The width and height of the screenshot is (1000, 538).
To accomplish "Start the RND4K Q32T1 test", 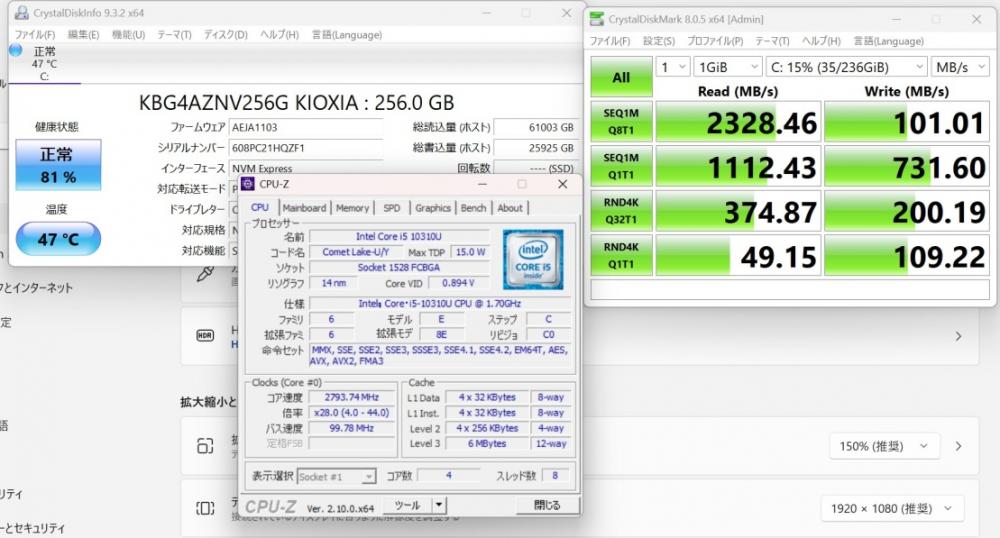I will [x=621, y=211].
